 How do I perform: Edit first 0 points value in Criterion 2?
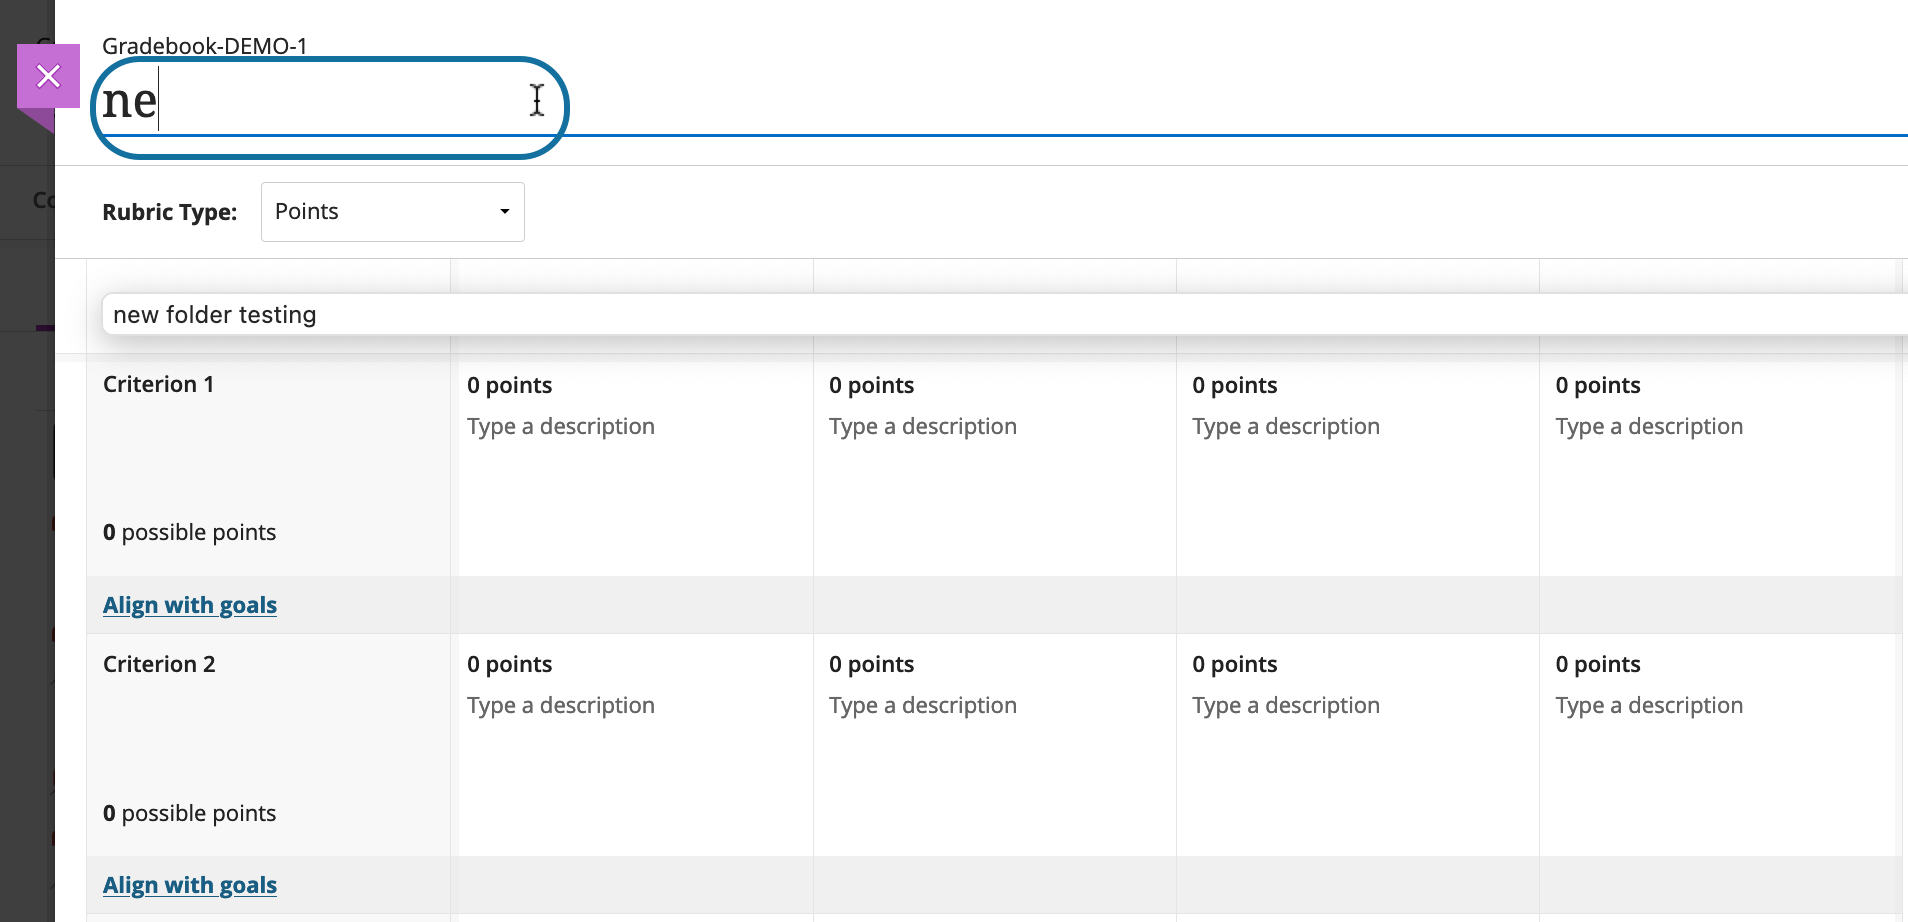(509, 665)
